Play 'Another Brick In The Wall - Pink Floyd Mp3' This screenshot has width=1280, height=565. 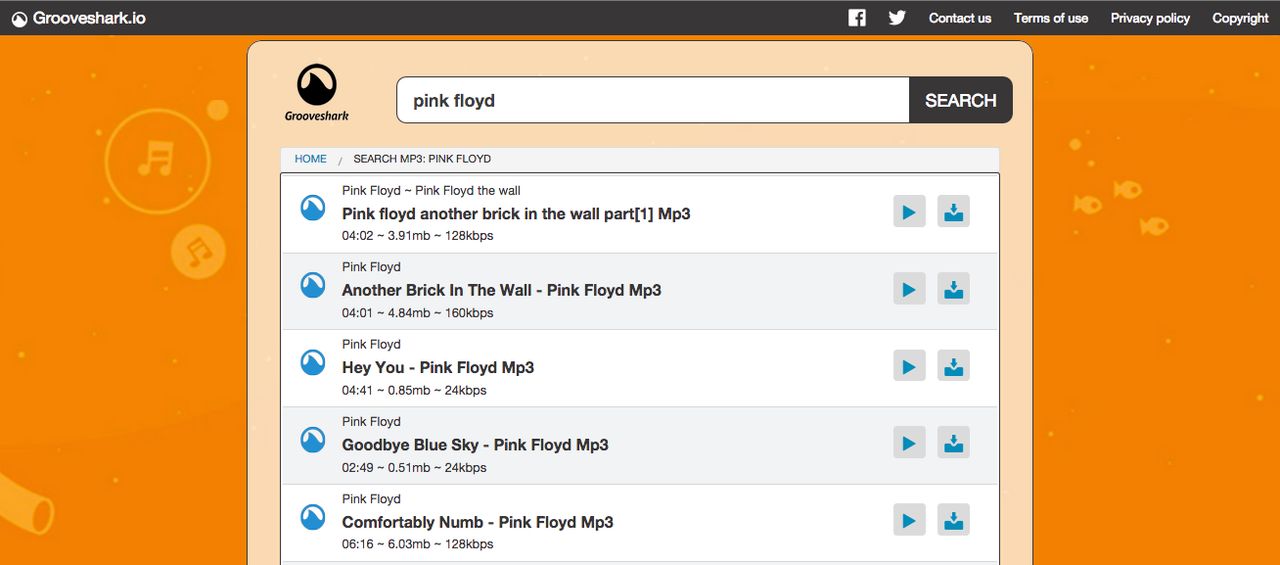tap(909, 289)
